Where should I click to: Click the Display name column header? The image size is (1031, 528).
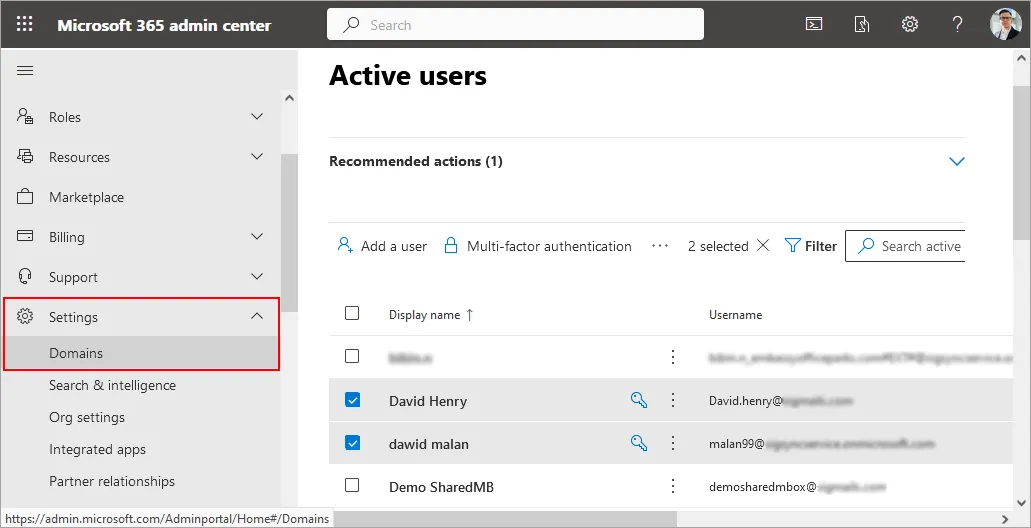click(424, 315)
